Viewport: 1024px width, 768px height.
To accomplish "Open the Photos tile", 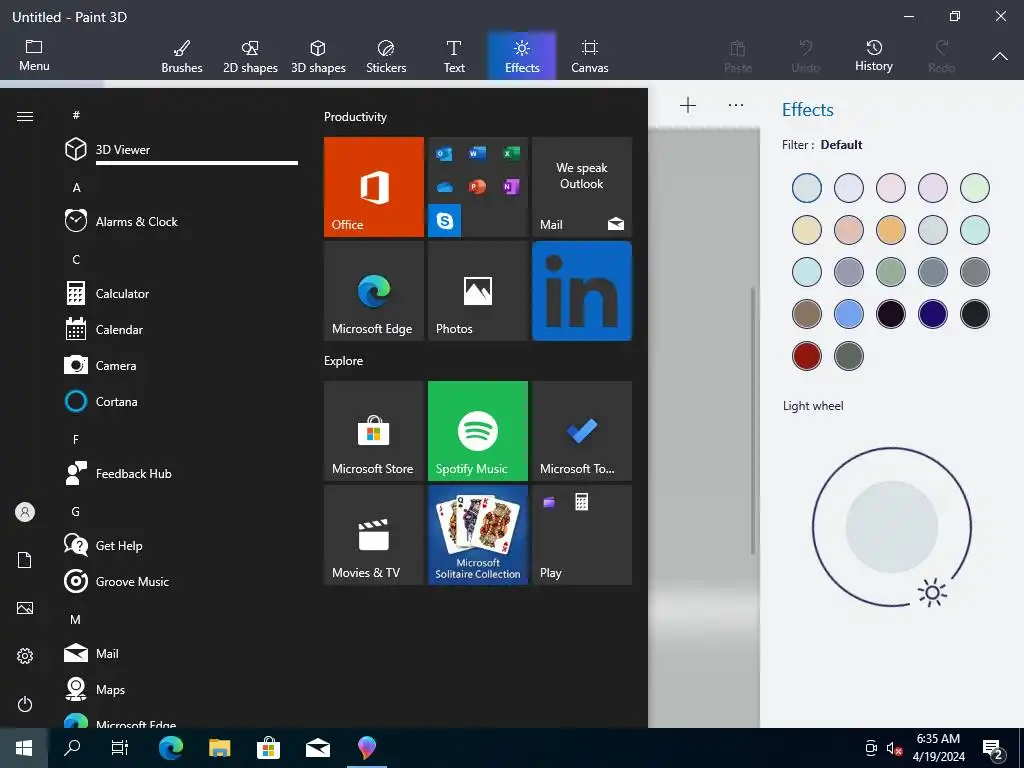I will coord(477,291).
